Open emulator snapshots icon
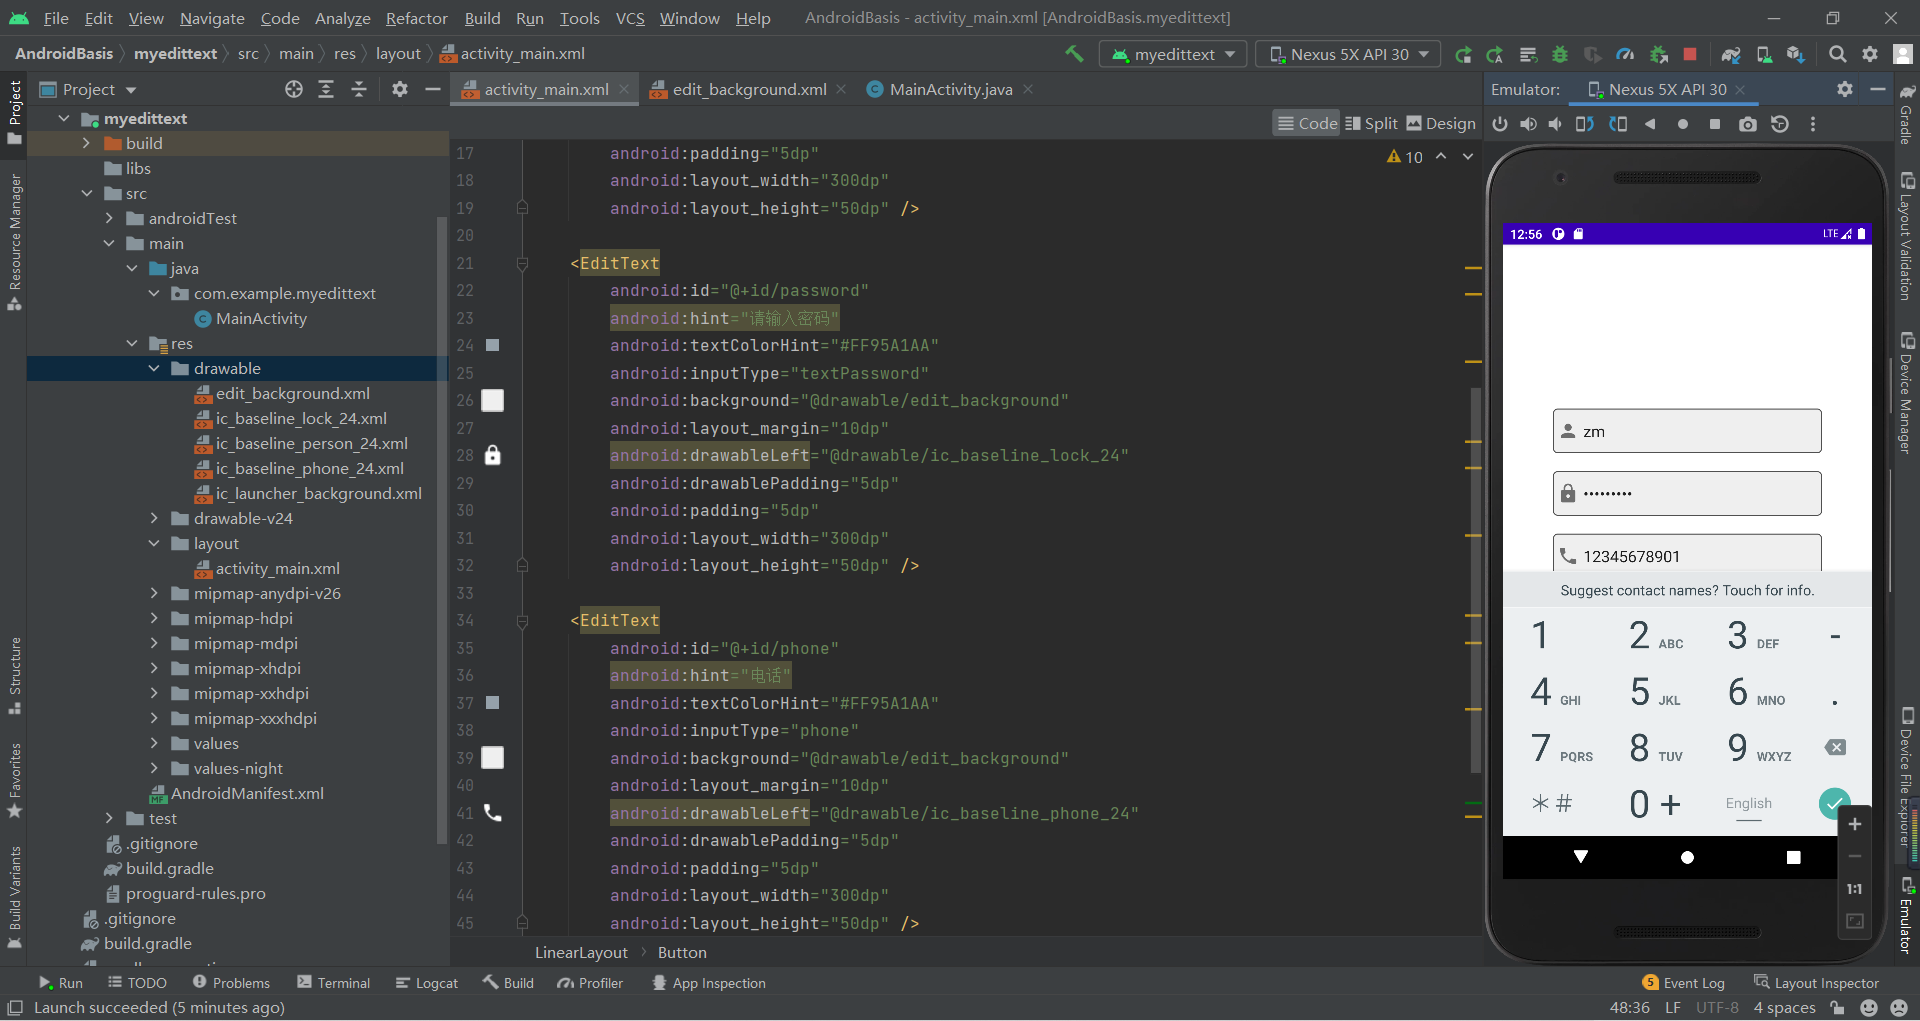Screen dimensions: 1920x1021 click(x=1780, y=124)
